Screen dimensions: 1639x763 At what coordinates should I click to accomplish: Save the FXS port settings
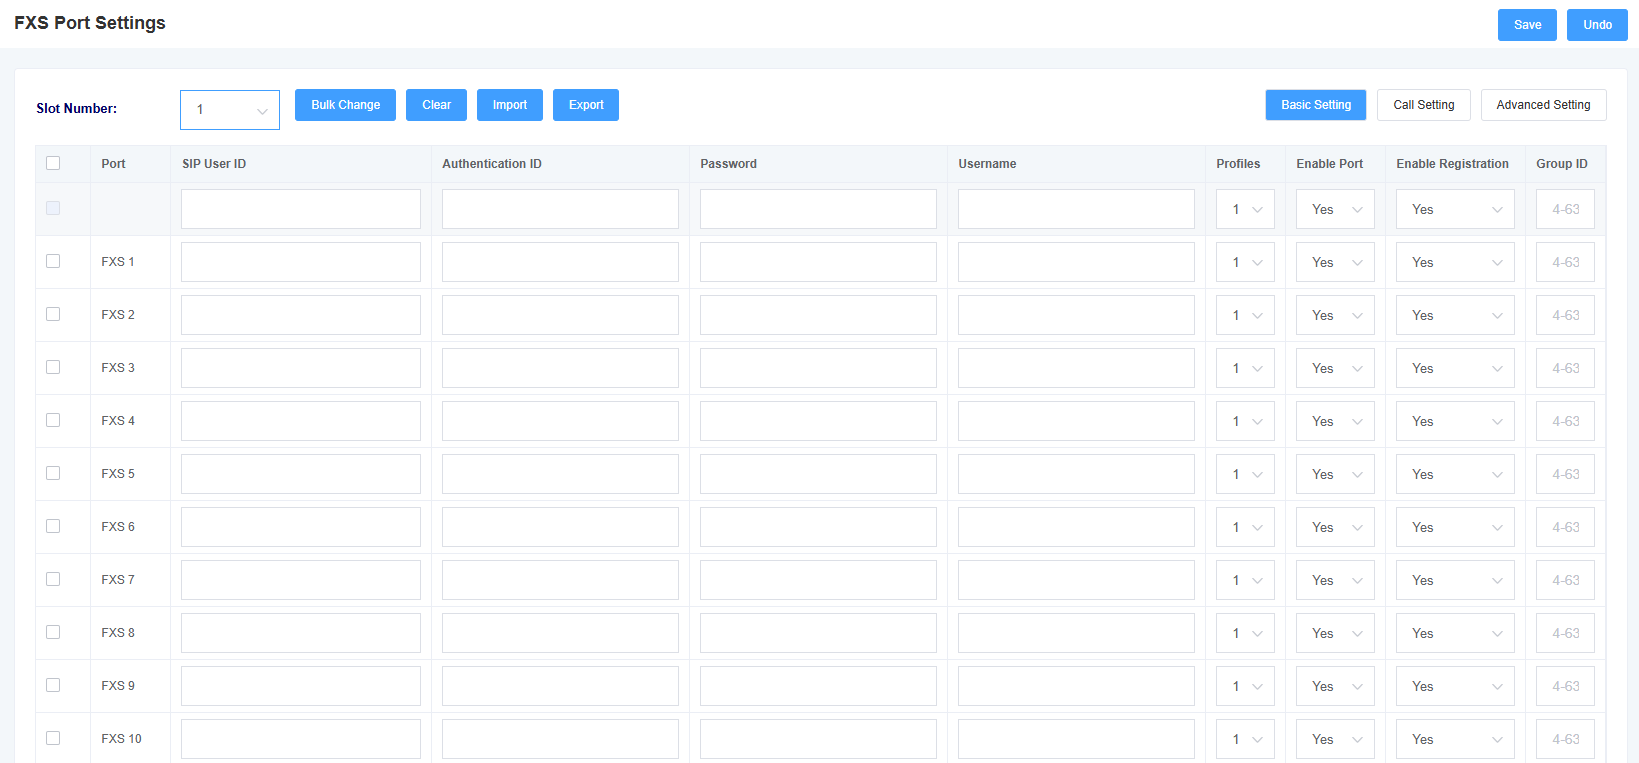pyautogui.click(x=1527, y=25)
